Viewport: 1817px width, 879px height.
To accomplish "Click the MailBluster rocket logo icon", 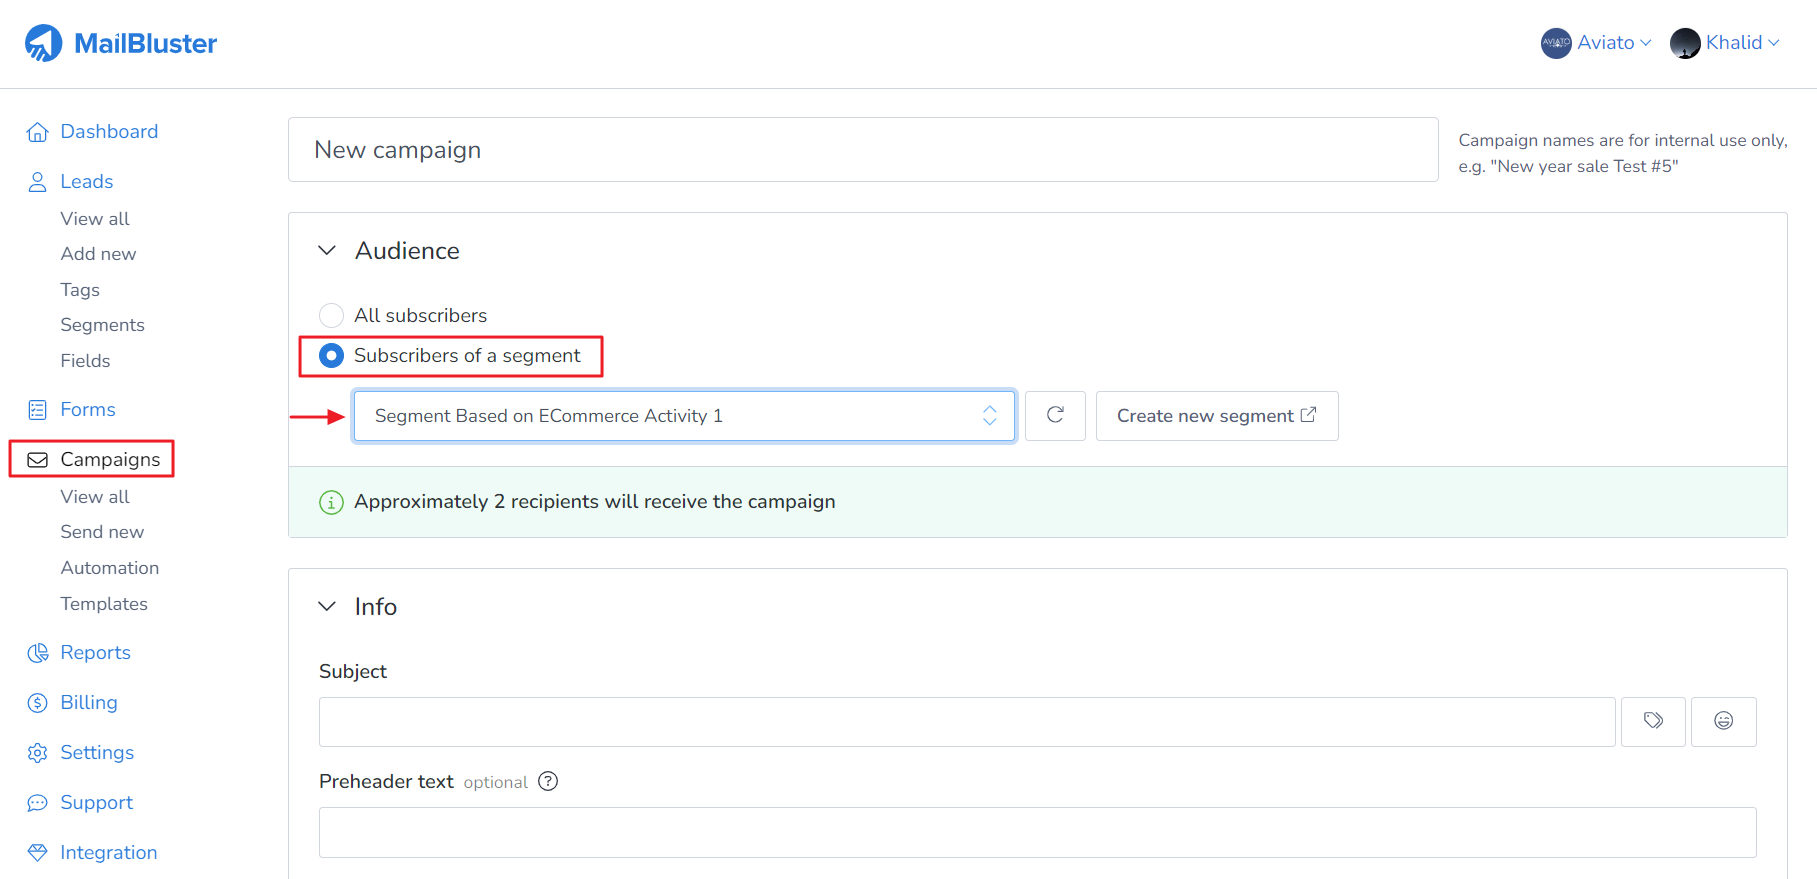I will click(43, 43).
